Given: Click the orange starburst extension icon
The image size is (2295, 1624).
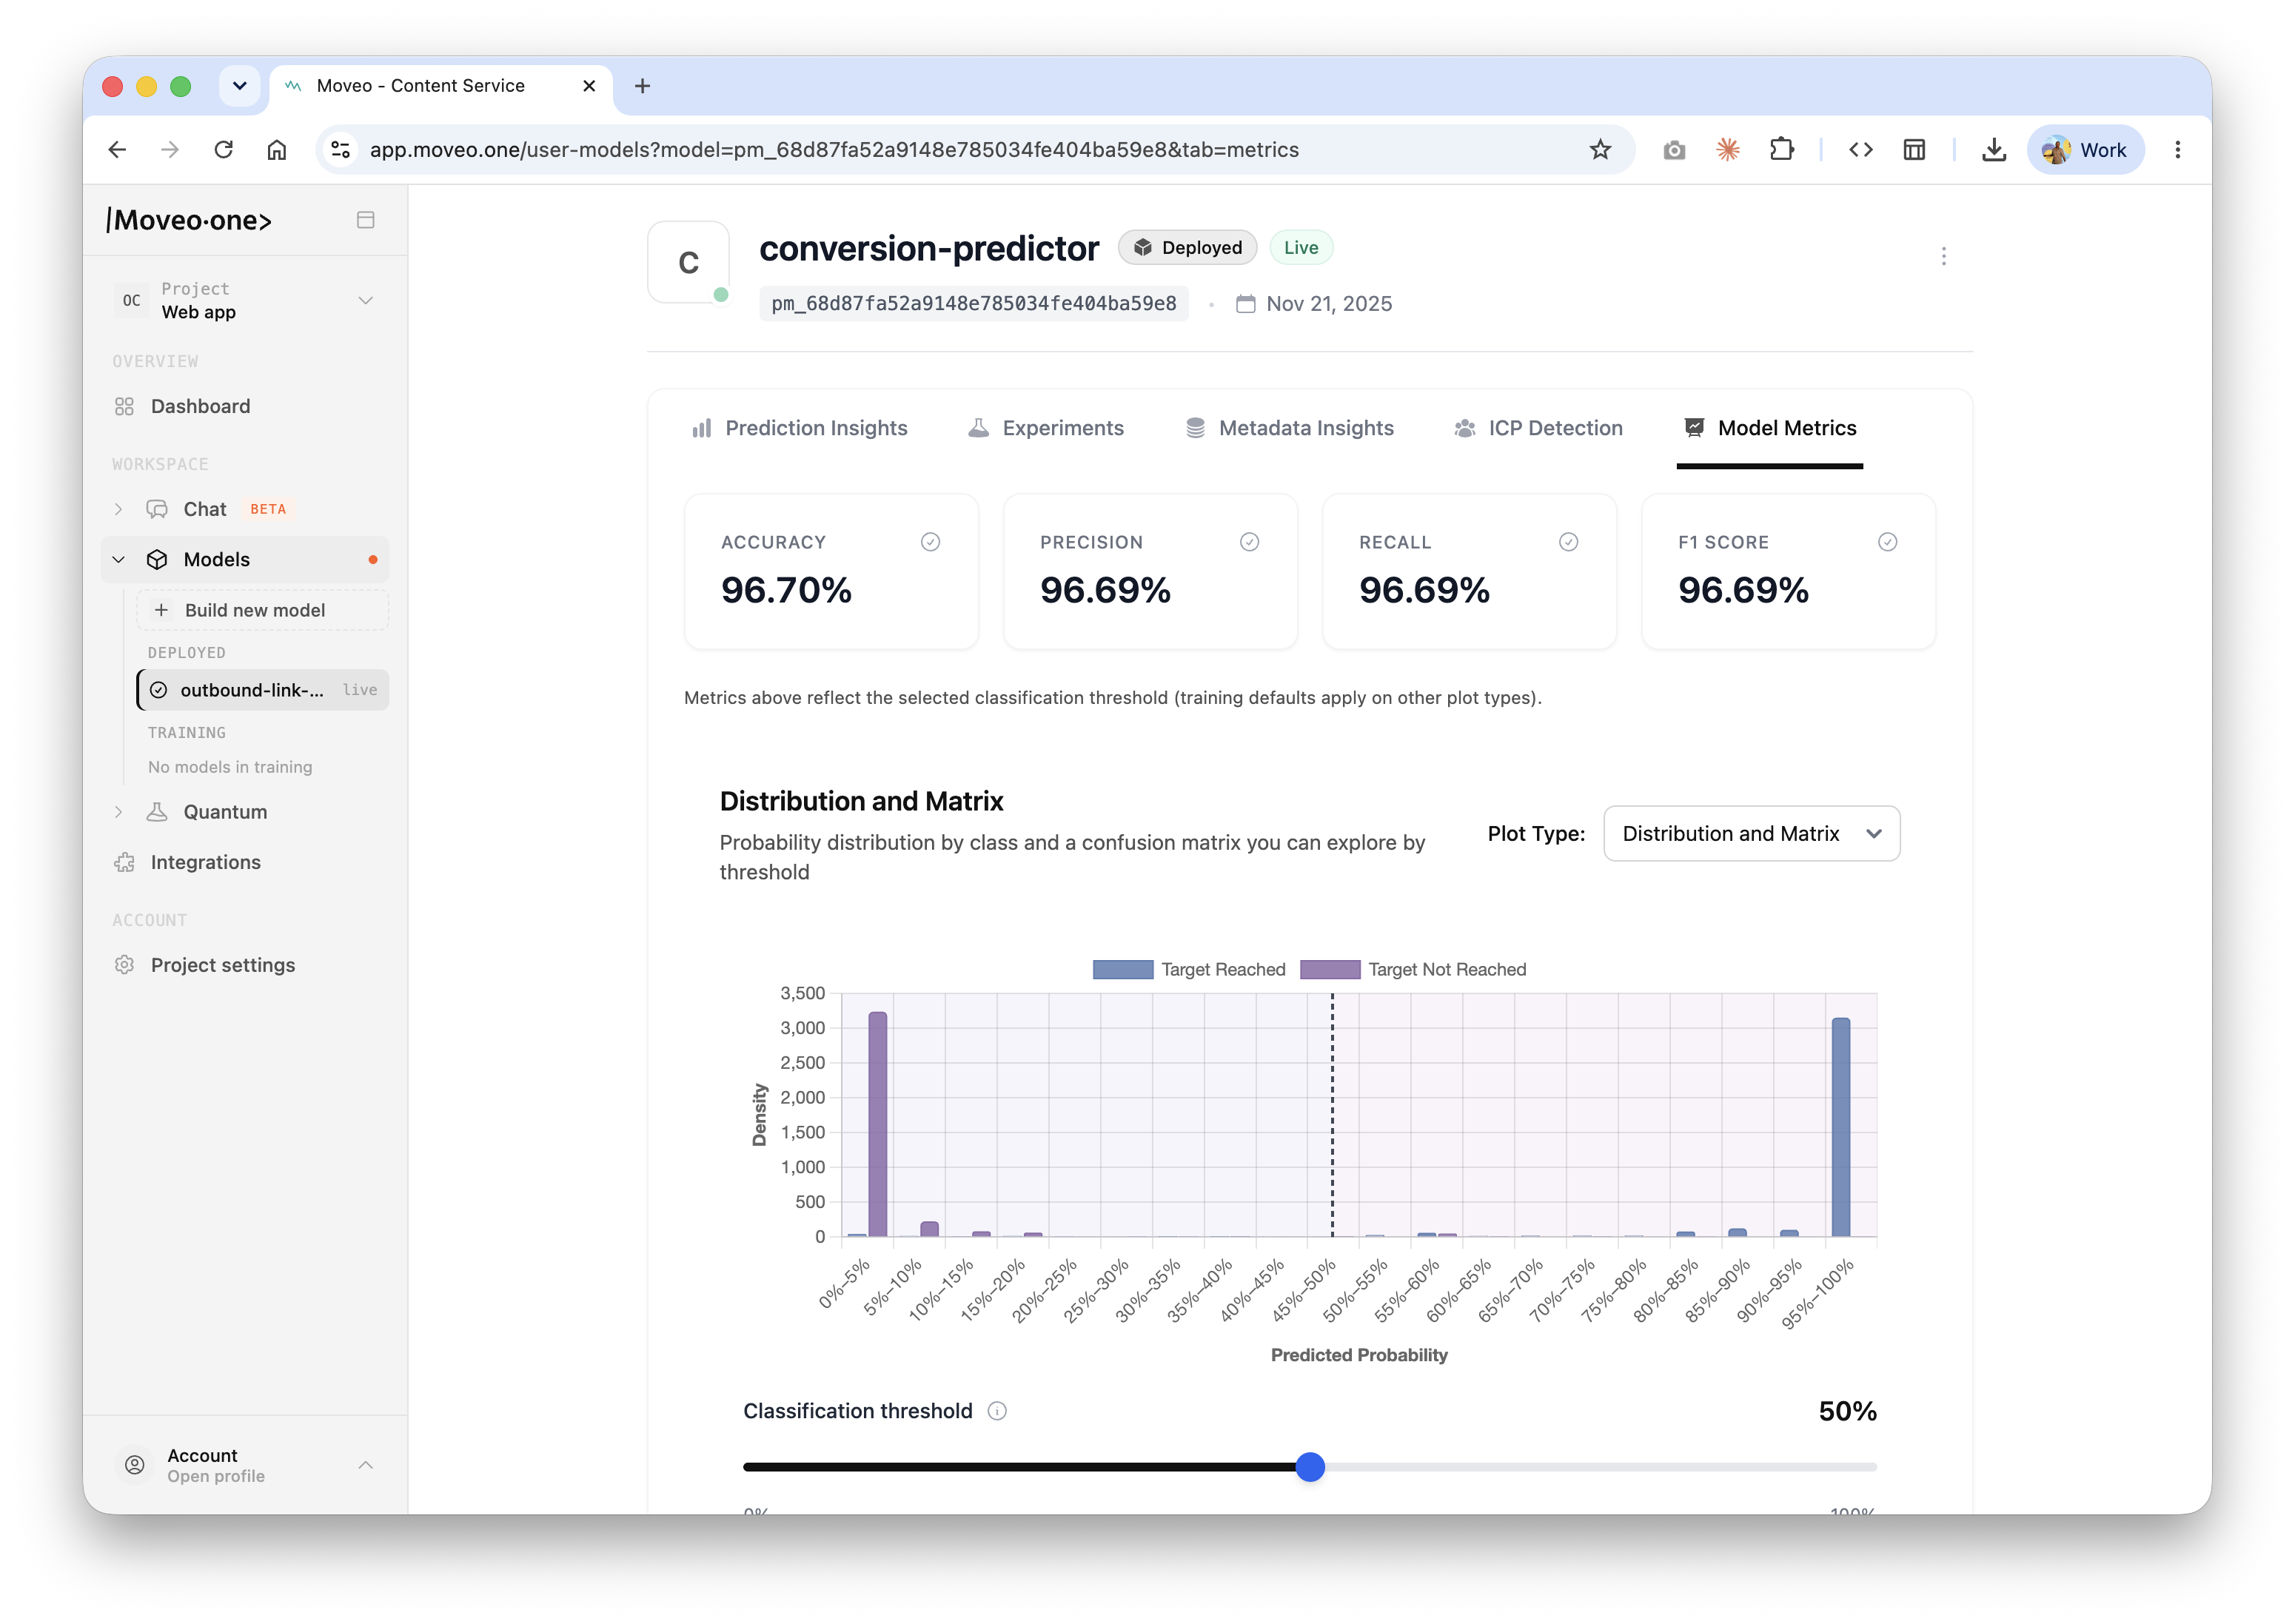Looking at the screenshot, I should [x=1728, y=150].
